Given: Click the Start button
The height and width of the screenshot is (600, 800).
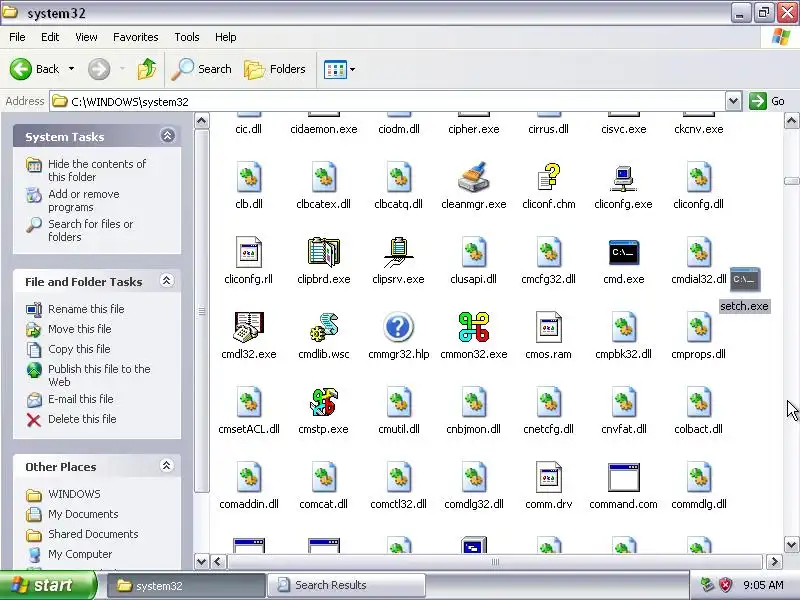Looking at the screenshot, I should coord(48,585).
